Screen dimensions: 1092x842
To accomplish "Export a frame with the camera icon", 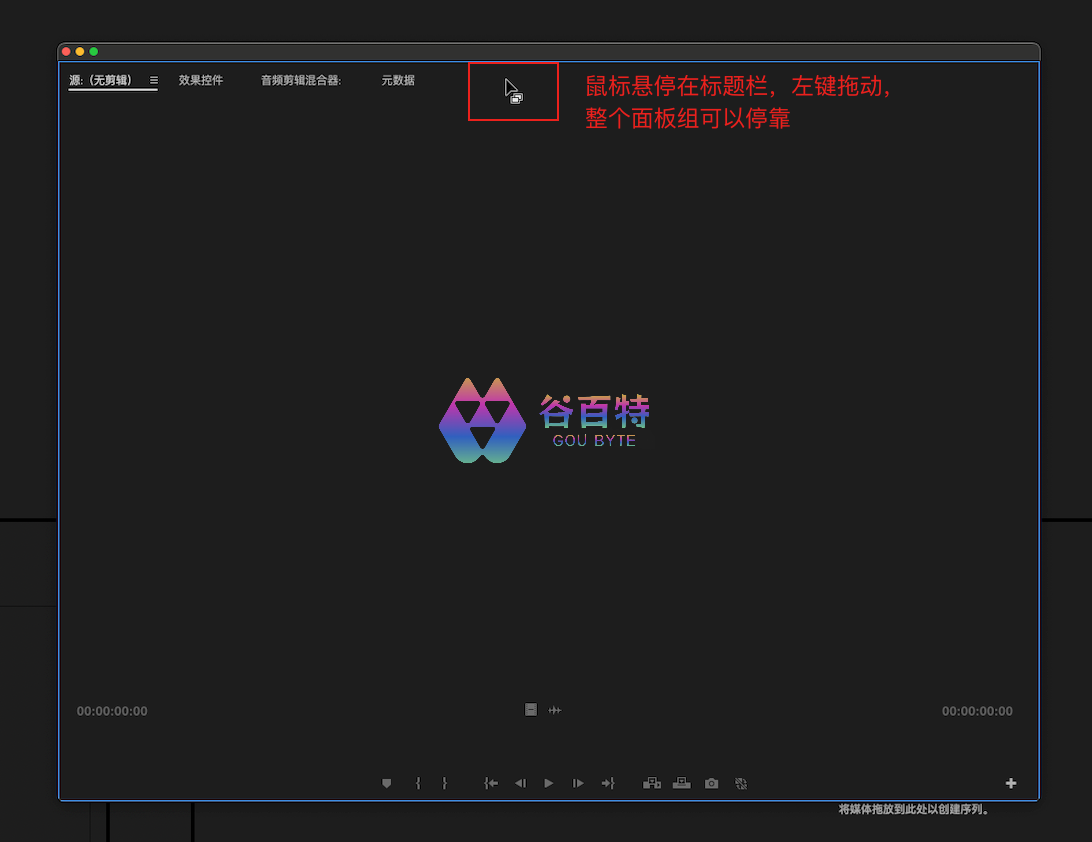I will pyautogui.click(x=711, y=784).
